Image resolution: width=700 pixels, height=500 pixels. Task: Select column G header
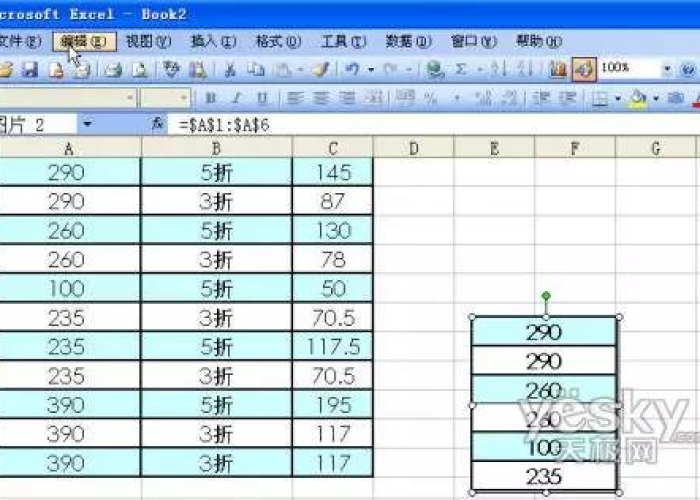(x=655, y=148)
